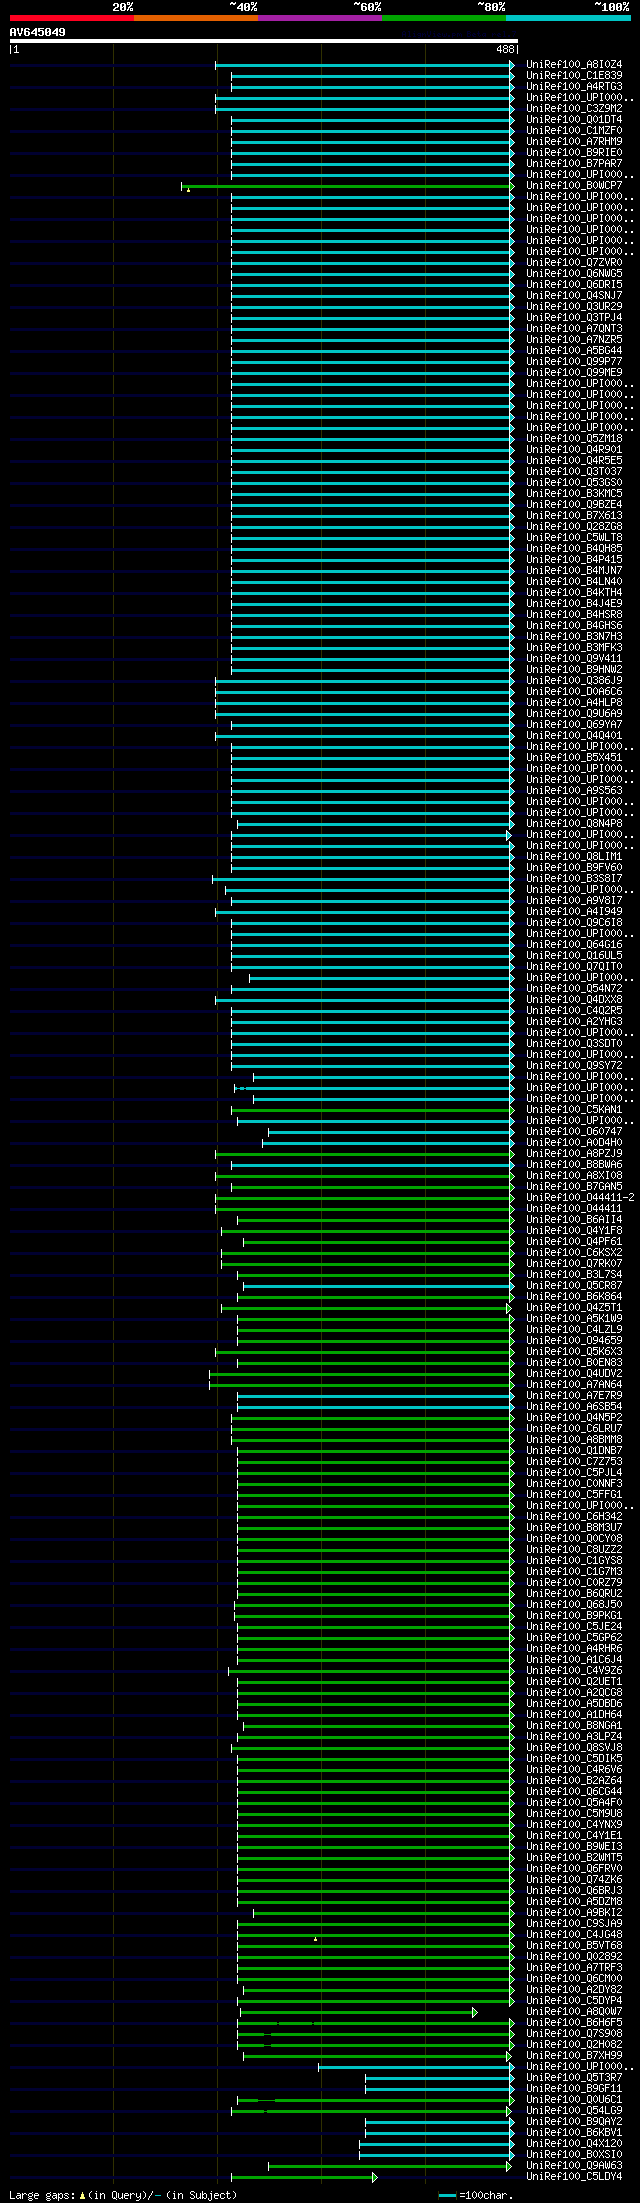Image resolution: width=640 pixels, height=2203 pixels.
Task: Select label UniRef100_A5BG44
Action: coord(574,350)
